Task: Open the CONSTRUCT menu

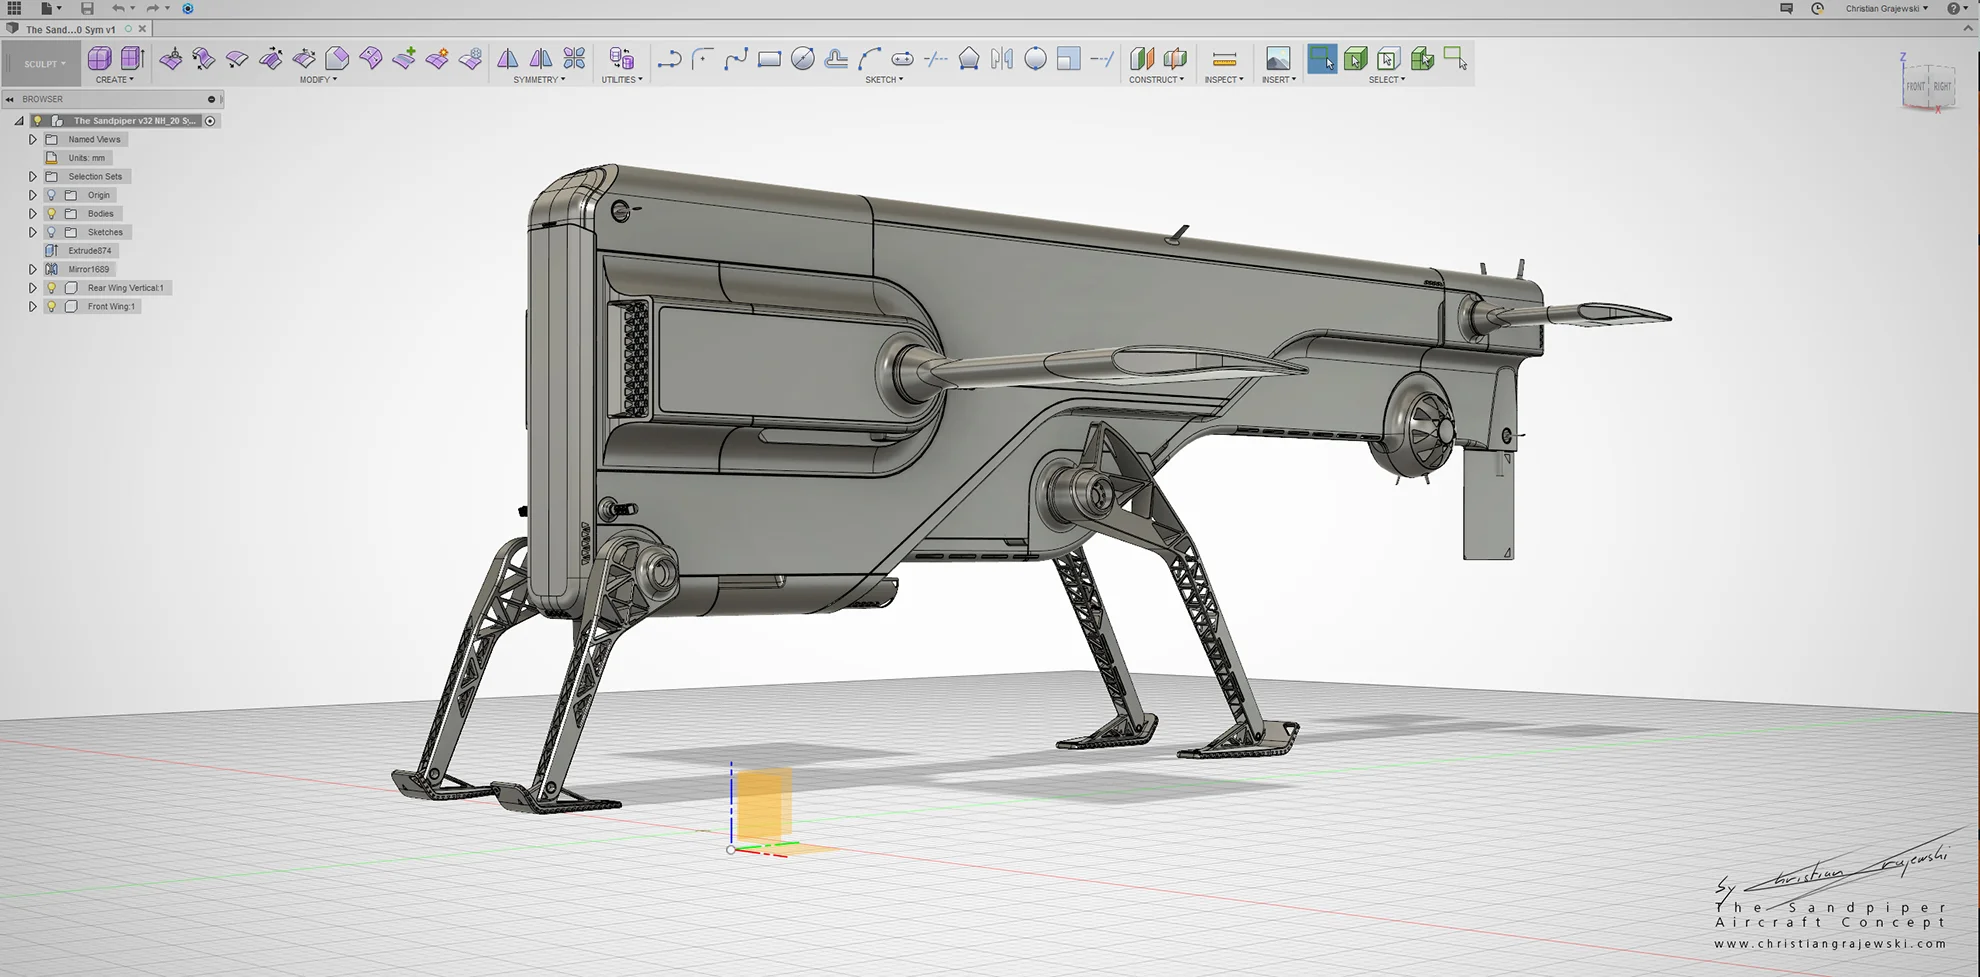Action: 1156,80
